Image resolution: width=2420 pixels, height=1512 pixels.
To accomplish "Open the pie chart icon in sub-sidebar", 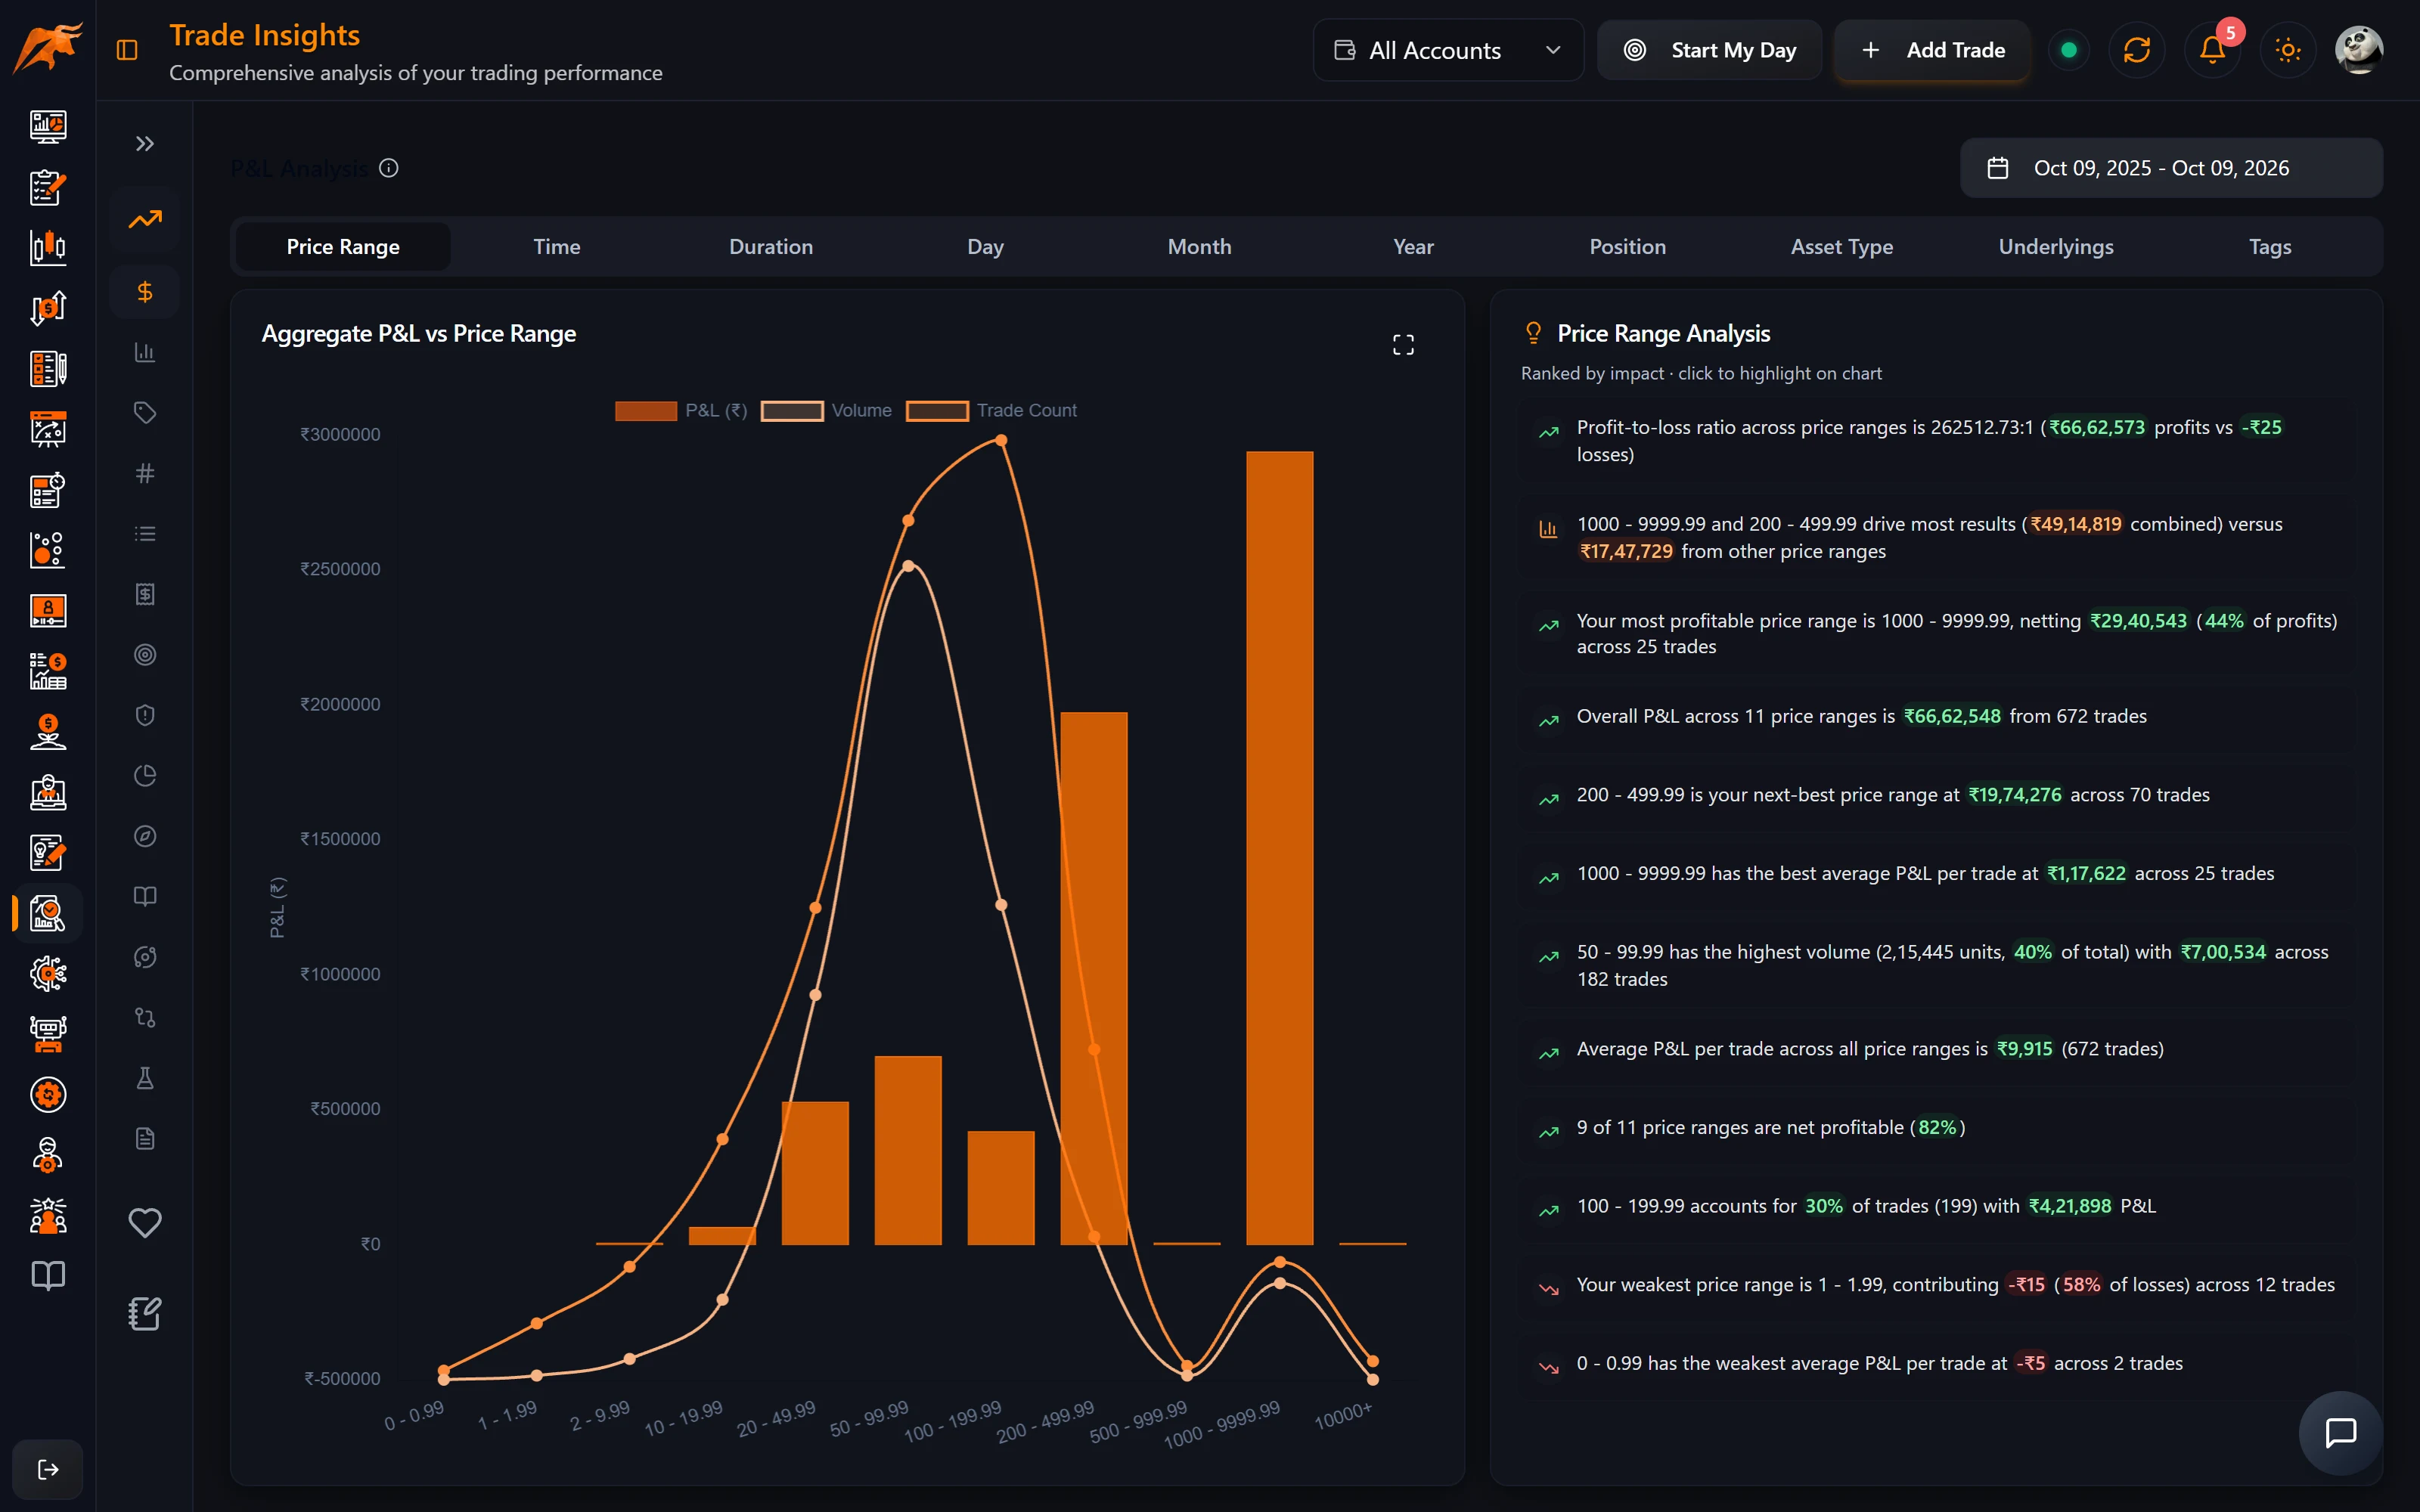I will point(145,776).
